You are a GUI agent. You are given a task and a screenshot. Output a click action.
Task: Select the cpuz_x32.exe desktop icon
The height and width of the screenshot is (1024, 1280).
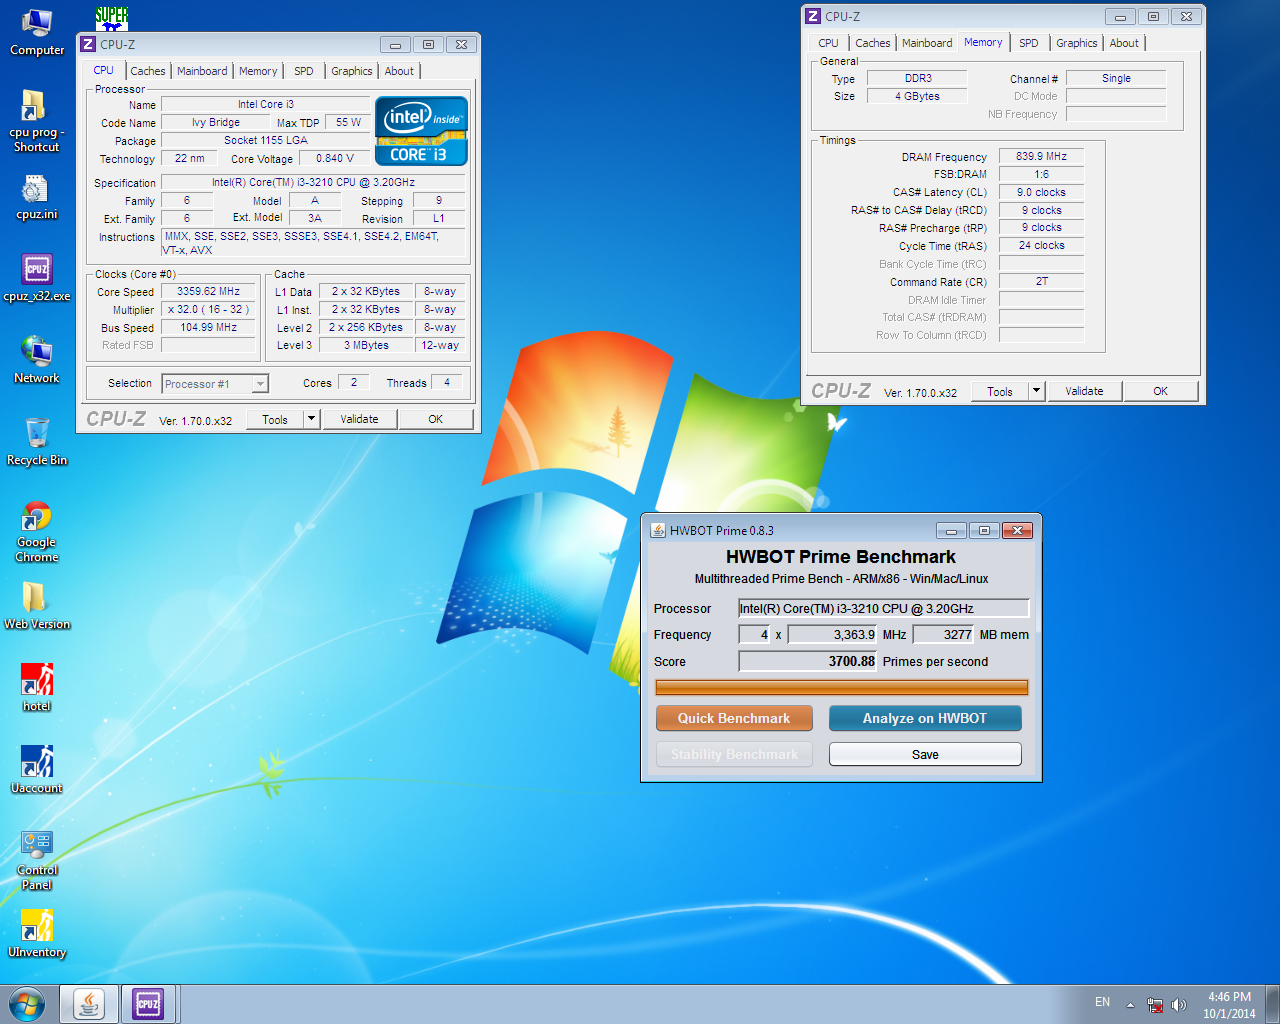point(37,278)
